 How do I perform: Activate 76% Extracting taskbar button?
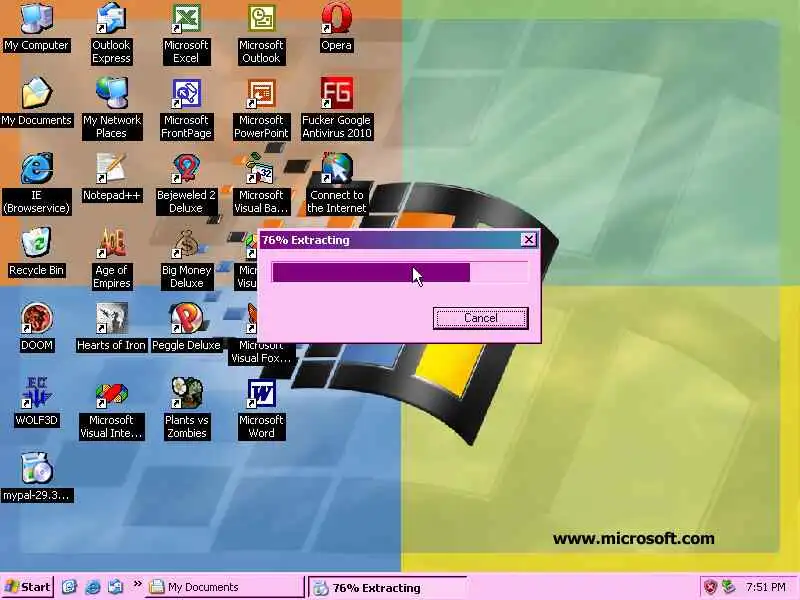point(388,588)
